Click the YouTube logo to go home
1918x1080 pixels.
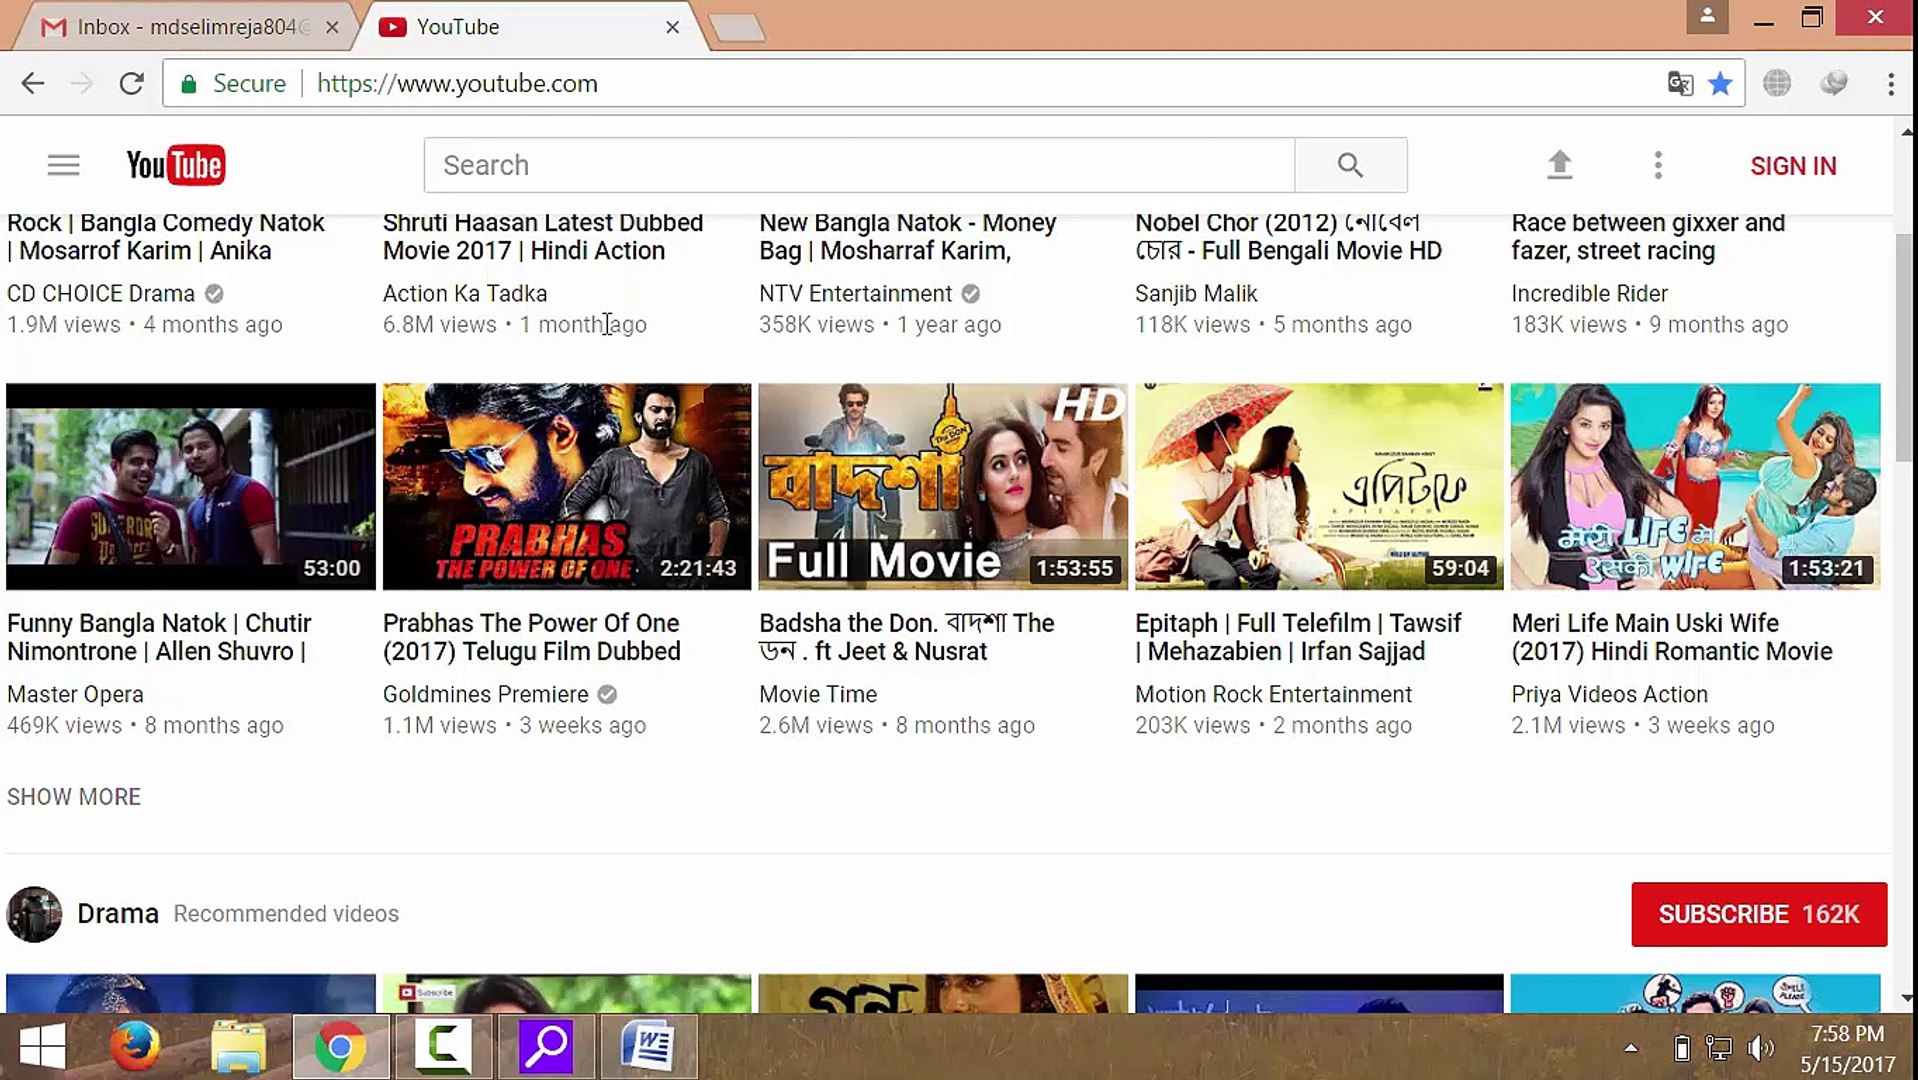(174, 165)
